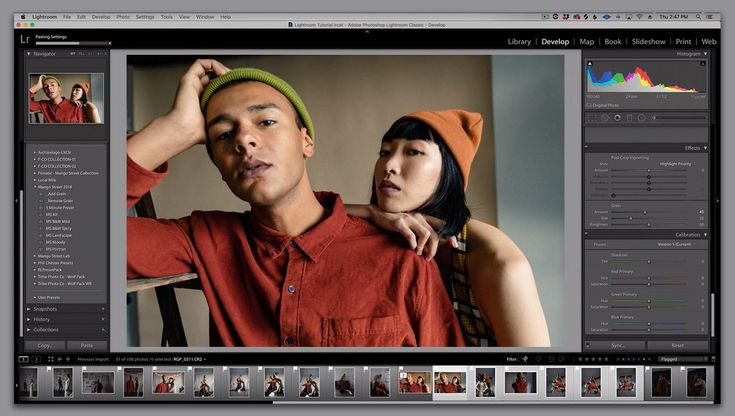
Task: Filter by flag status icon
Action: (525, 359)
